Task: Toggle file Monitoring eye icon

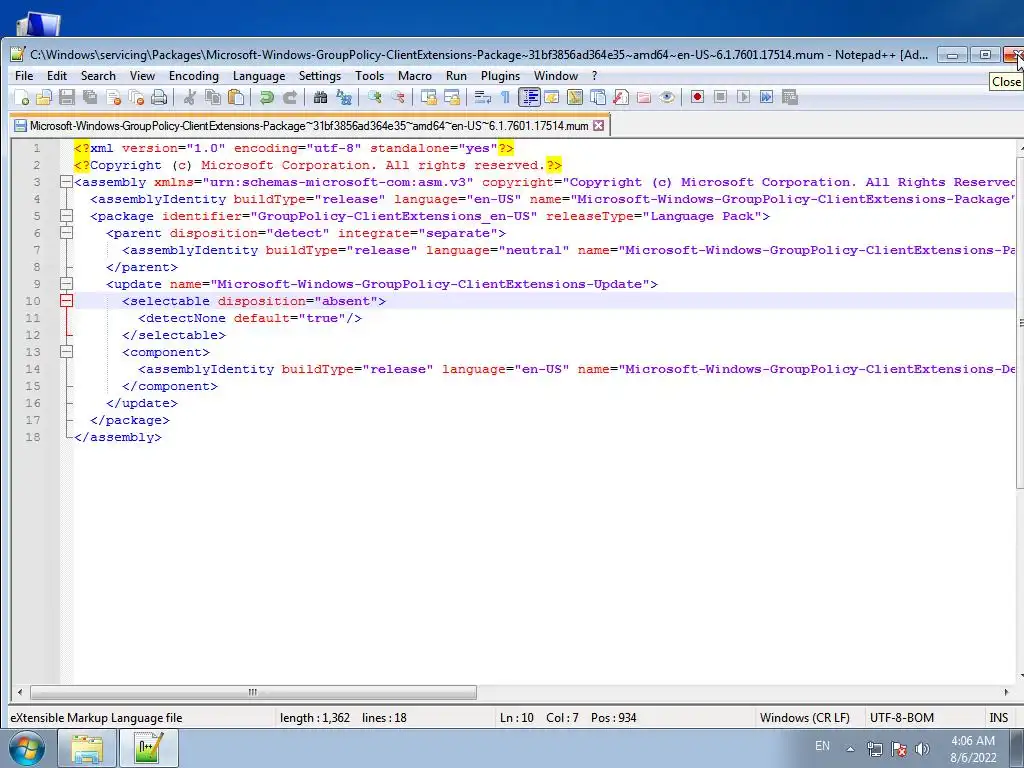Action: (x=667, y=98)
